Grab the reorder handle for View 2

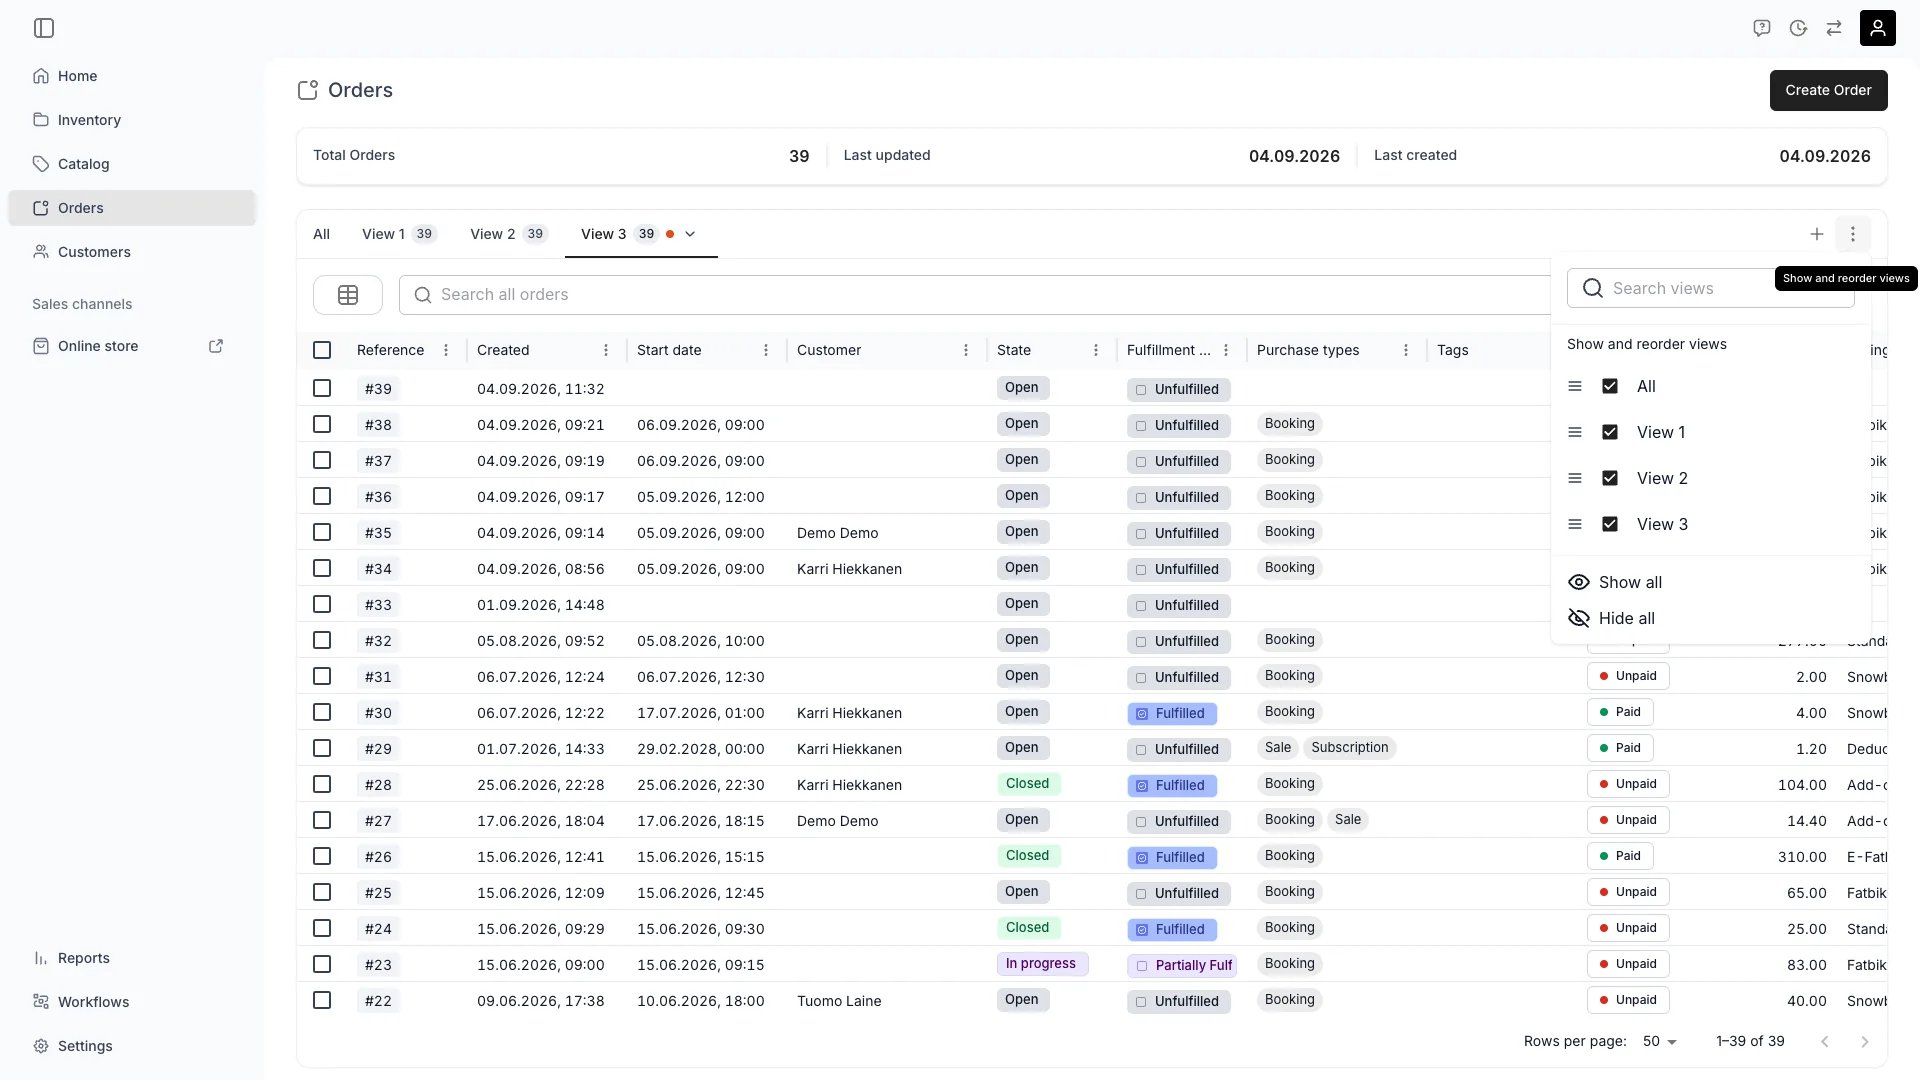click(x=1575, y=478)
